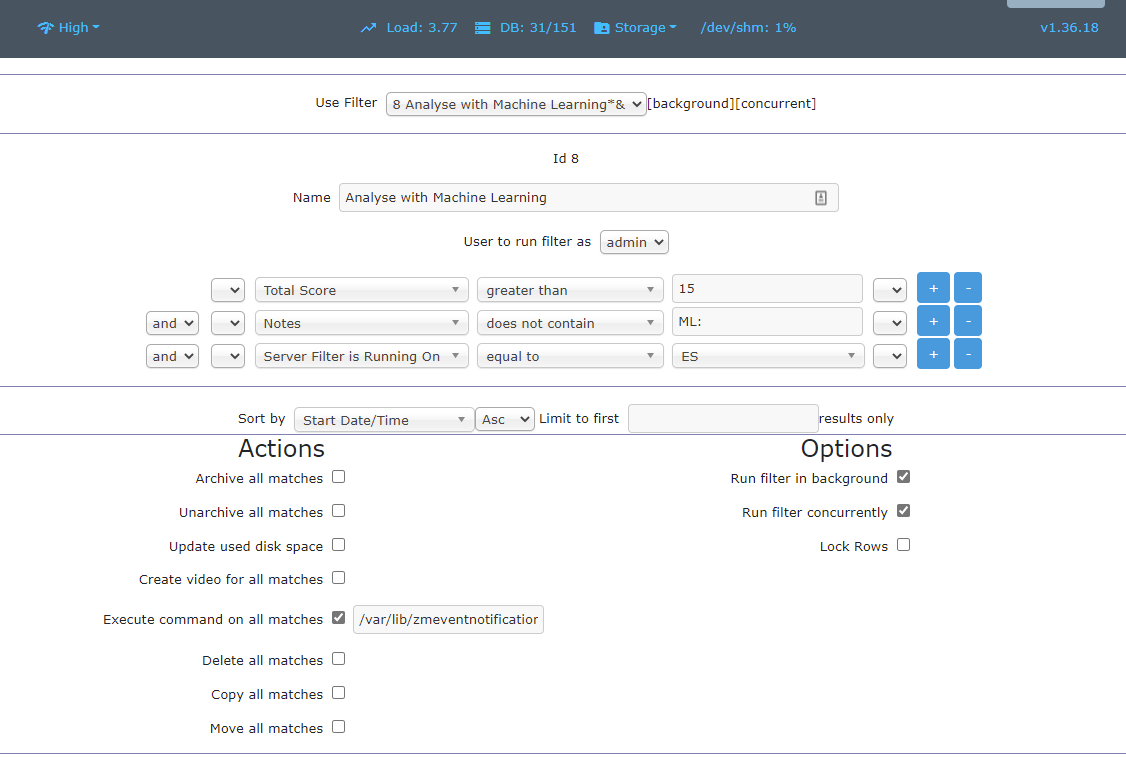The height and width of the screenshot is (757, 1126).
Task: Open closing-bracket dropdown on Notes row
Action: coord(890,323)
